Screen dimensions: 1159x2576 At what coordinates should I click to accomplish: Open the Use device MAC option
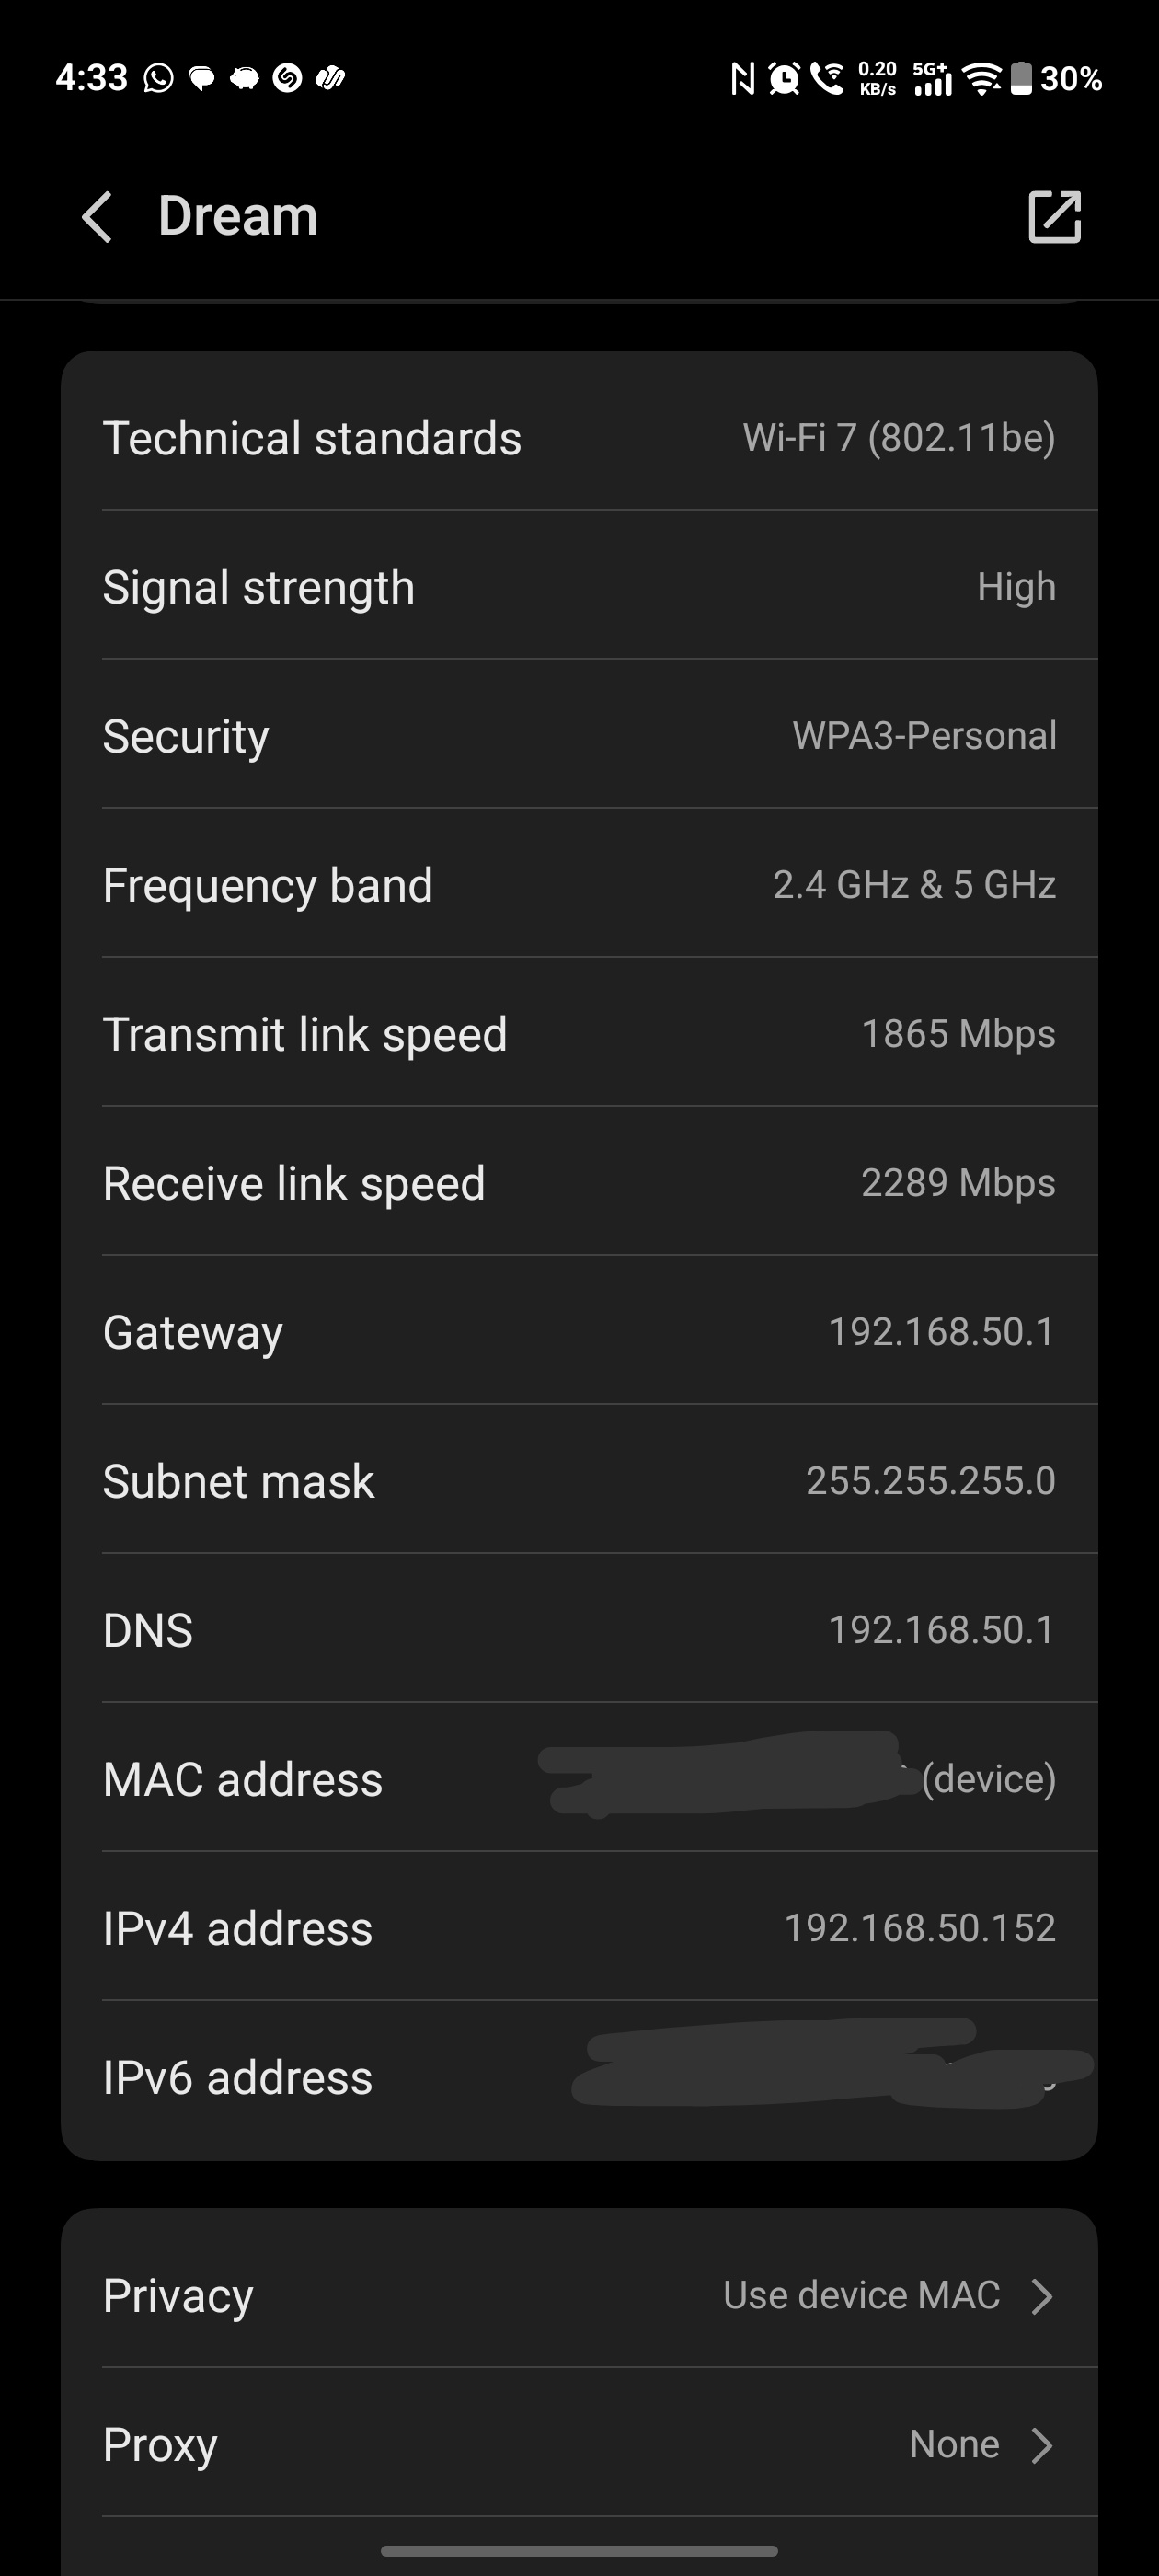861,2295
